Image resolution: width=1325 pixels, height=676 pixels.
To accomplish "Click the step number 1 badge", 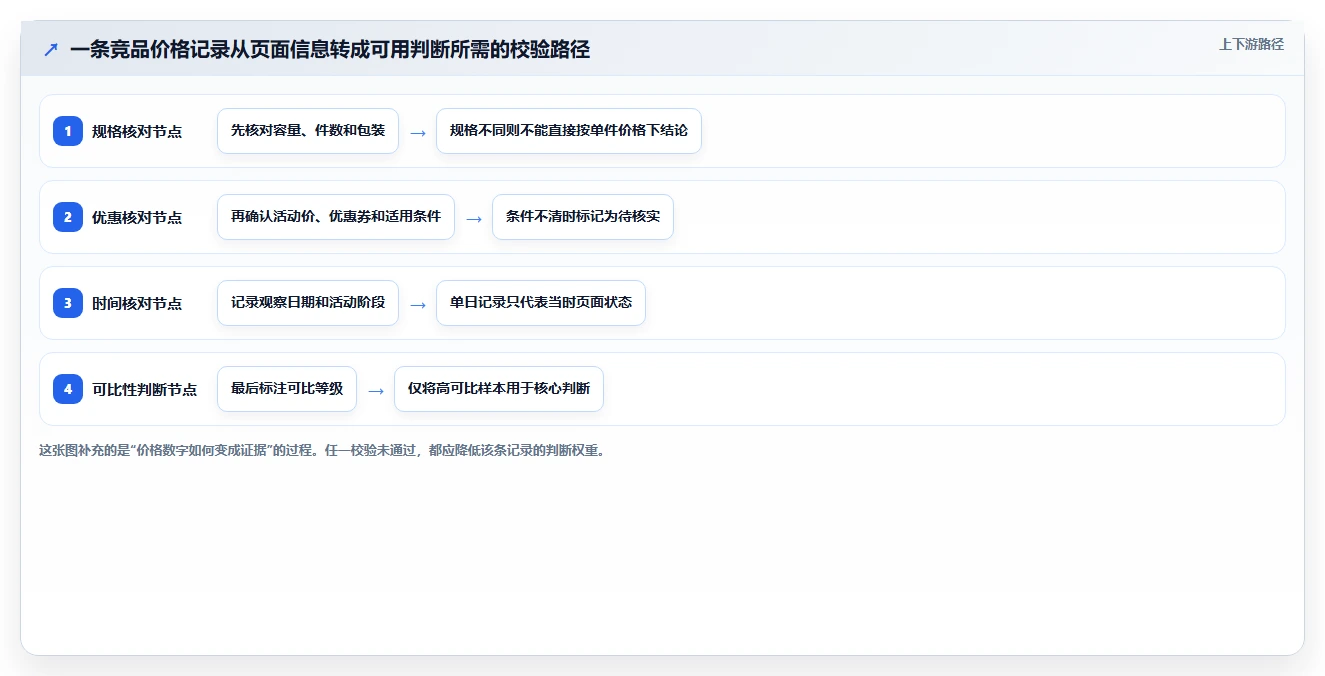I will tap(68, 131).
